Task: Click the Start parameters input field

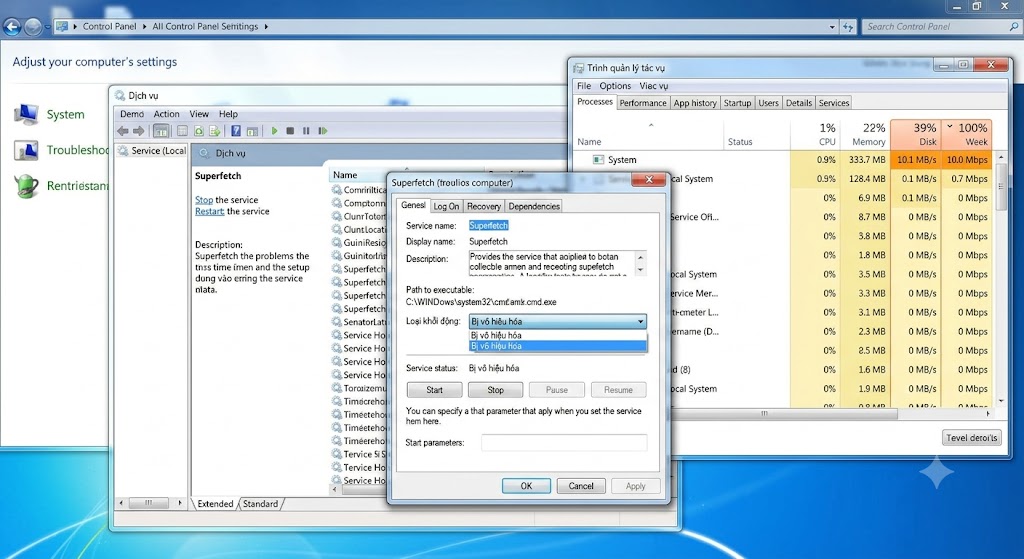Action: pos(564,443)
